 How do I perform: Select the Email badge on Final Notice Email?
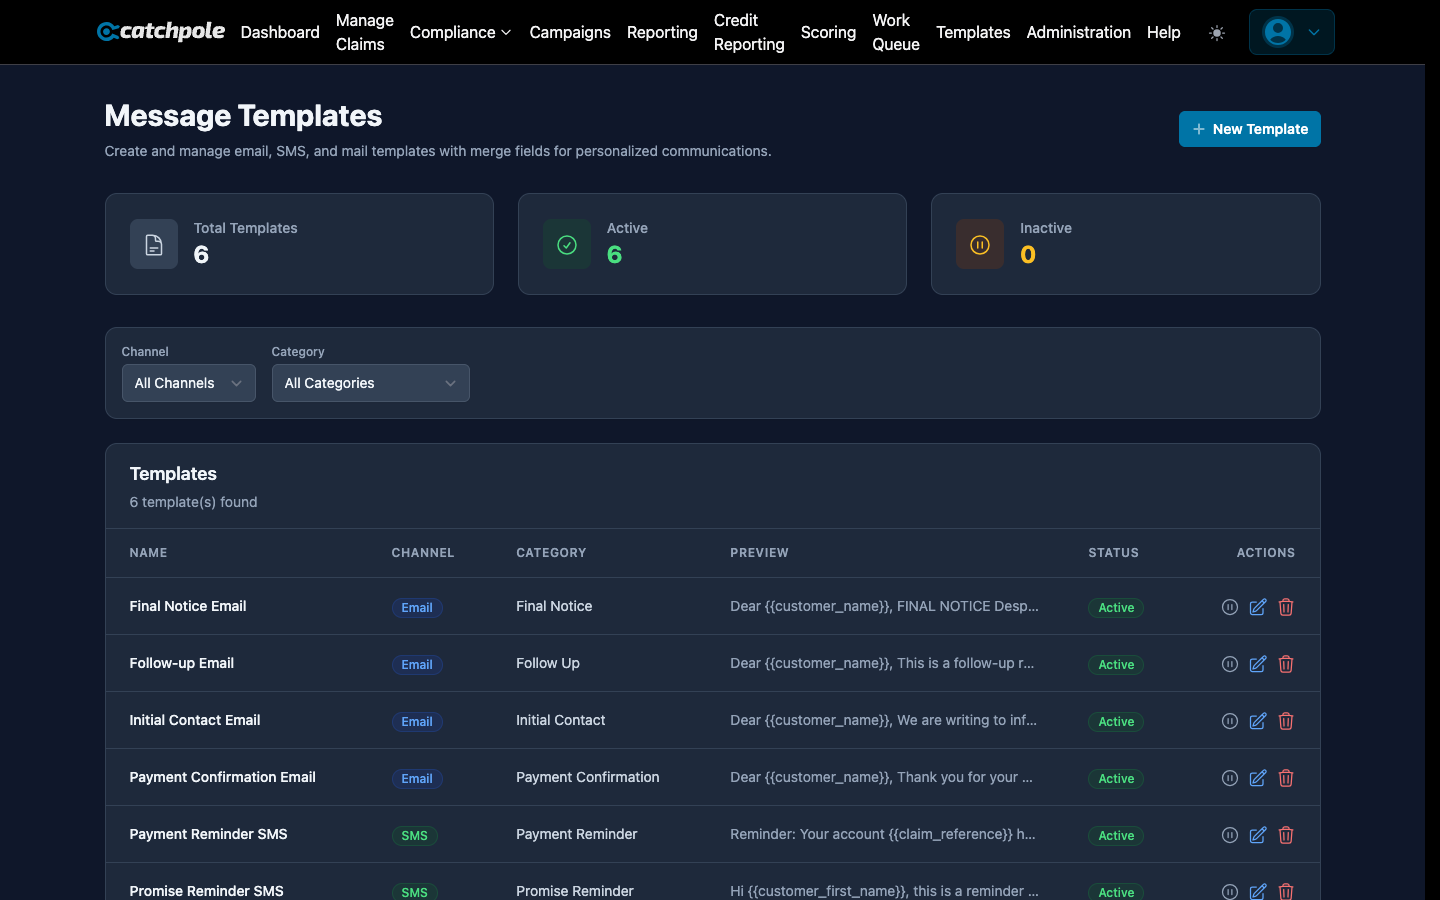417,607
